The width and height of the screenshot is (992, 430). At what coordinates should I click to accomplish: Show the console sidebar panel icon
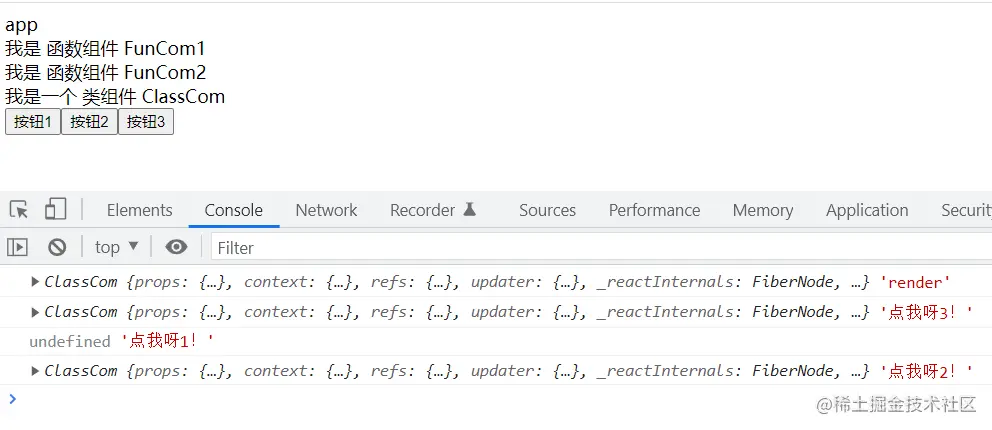pos(18,247)
